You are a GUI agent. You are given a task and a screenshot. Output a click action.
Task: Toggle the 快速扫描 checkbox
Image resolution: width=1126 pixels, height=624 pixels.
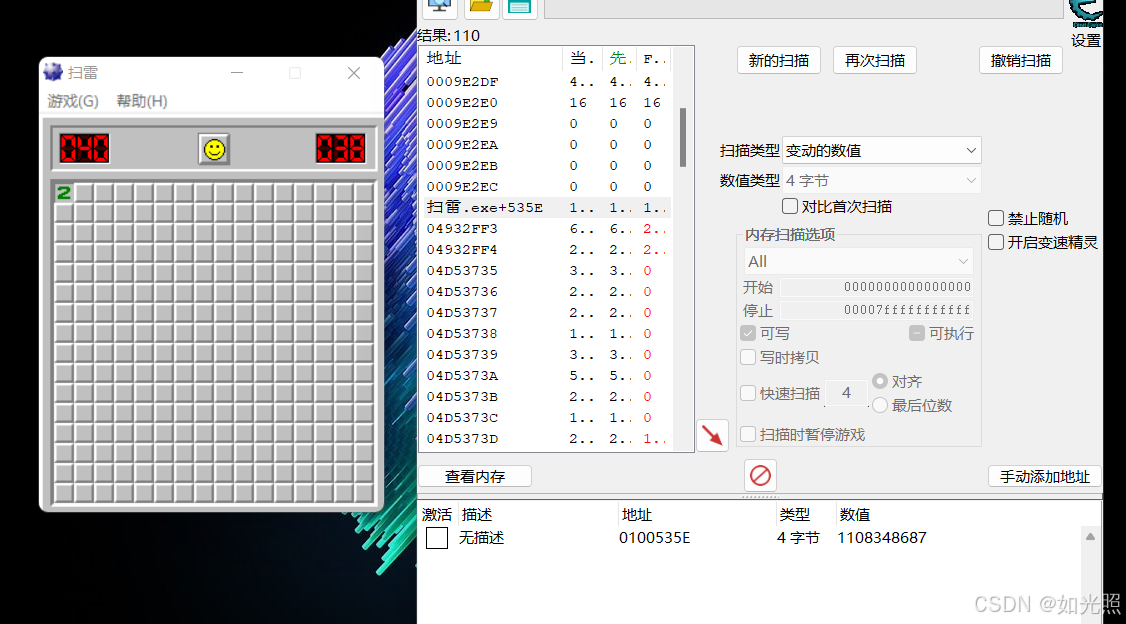click(x=748, y=393)
